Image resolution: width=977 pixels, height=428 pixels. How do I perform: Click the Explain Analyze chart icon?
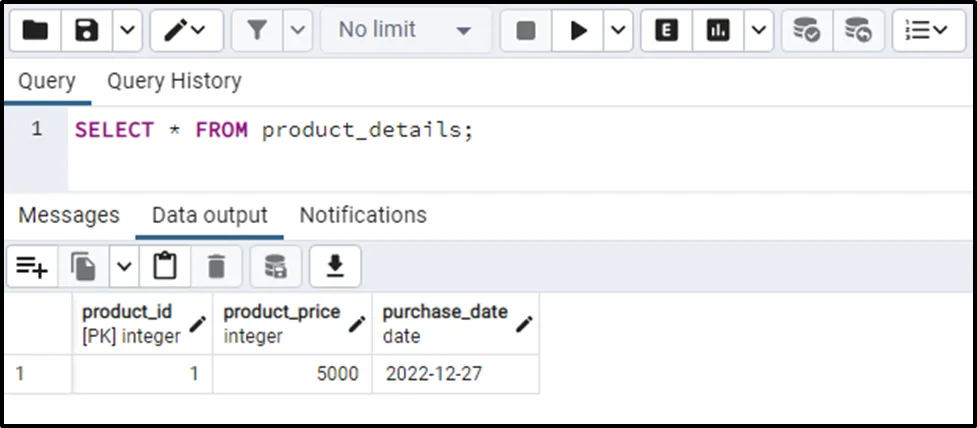click(x=717, y=31)
